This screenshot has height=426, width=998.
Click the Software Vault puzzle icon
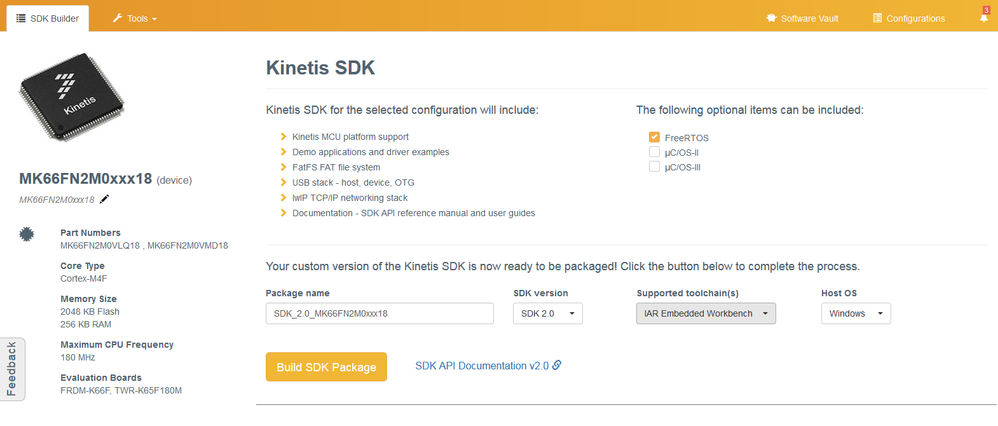(x=771, y=18)
